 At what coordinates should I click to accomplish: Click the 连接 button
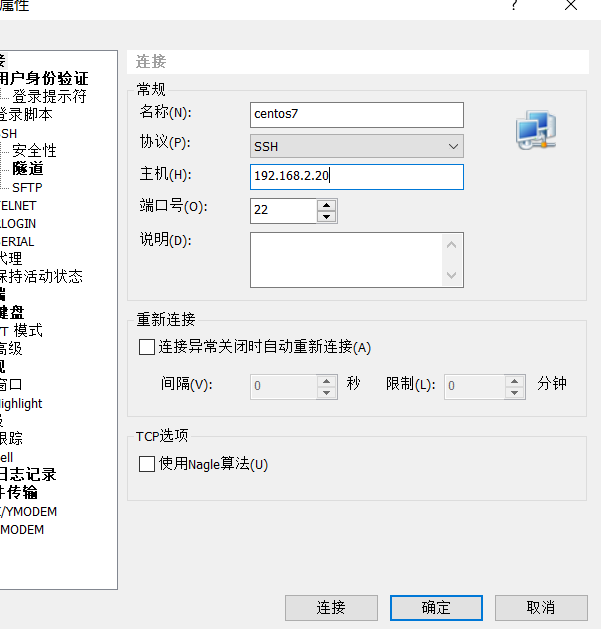pyautogui.click(x=331, y=607)
